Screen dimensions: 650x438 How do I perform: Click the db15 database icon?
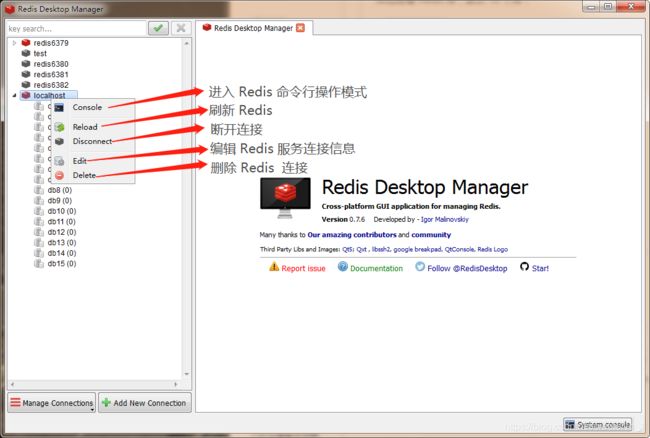tap(39, 264)
